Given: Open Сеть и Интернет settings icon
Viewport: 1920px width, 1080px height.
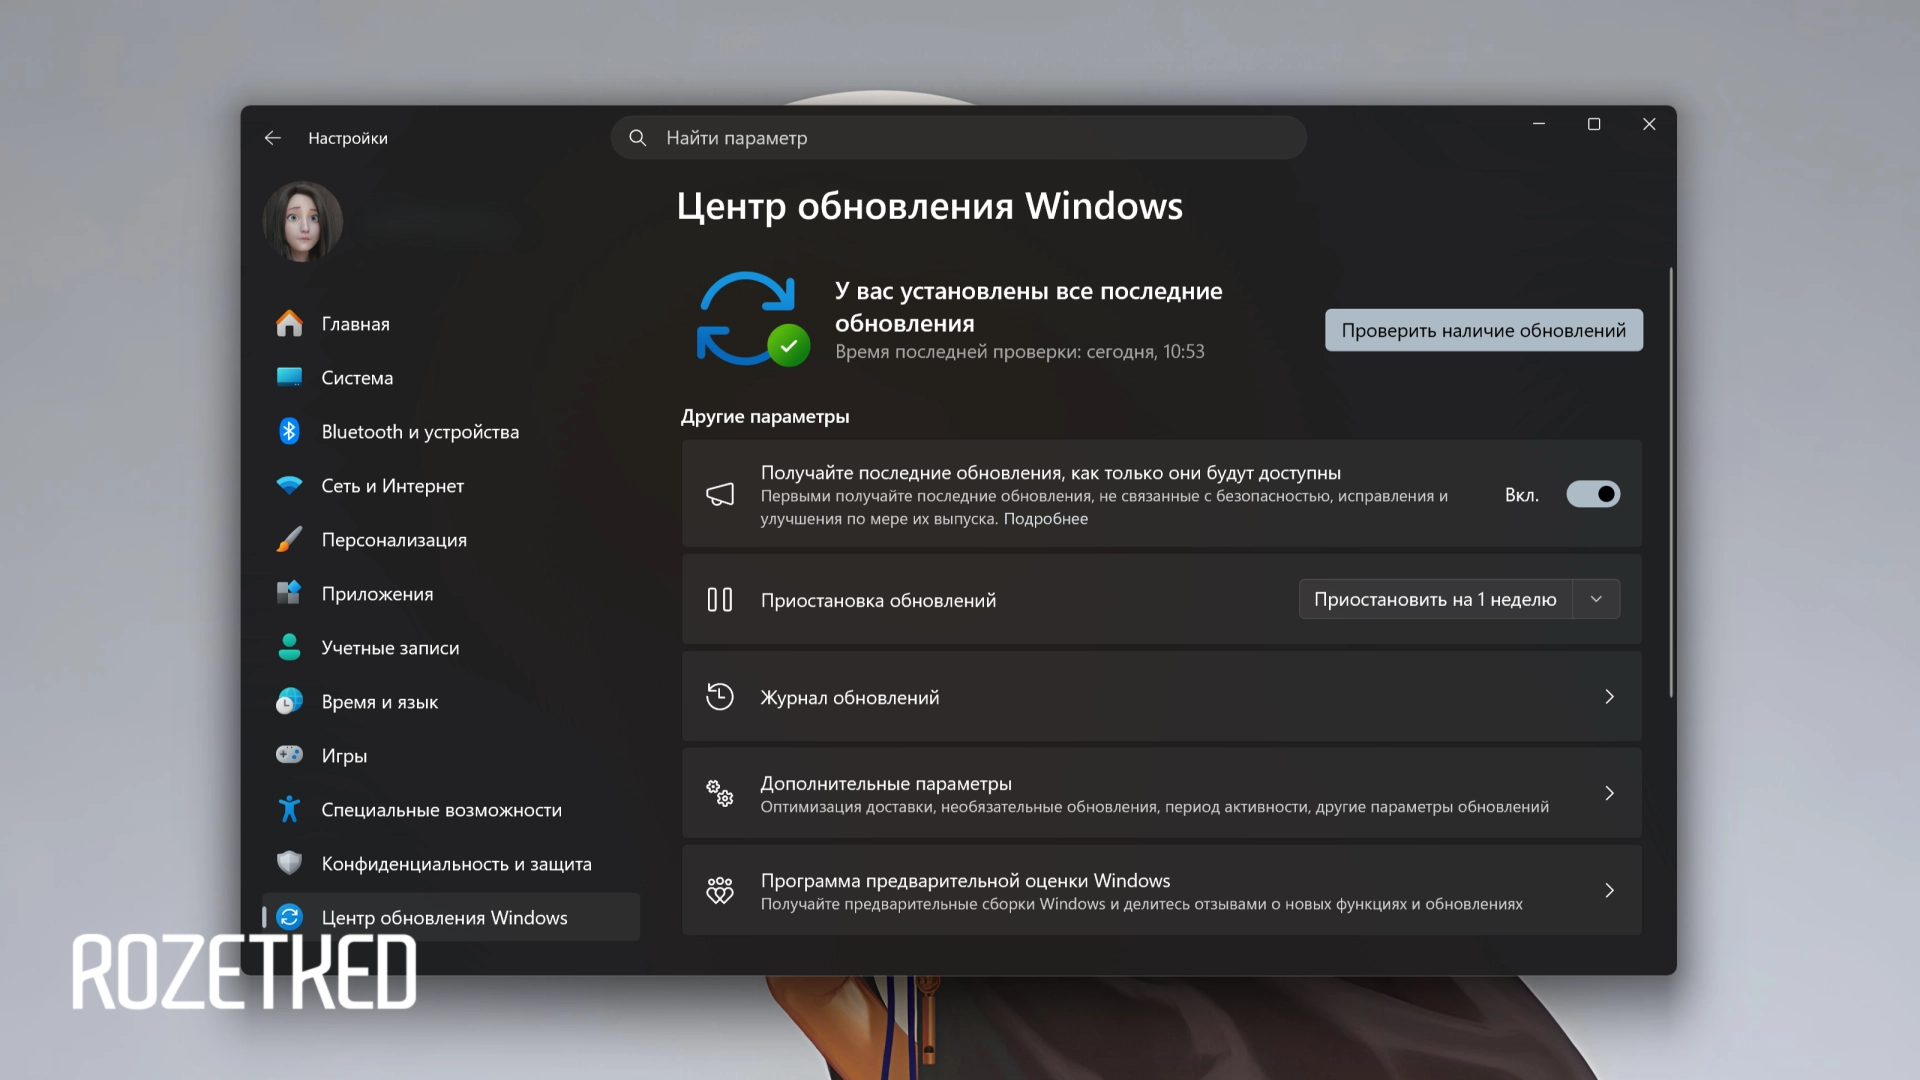Looking at the screenshot, I should (x=290, y=485).
